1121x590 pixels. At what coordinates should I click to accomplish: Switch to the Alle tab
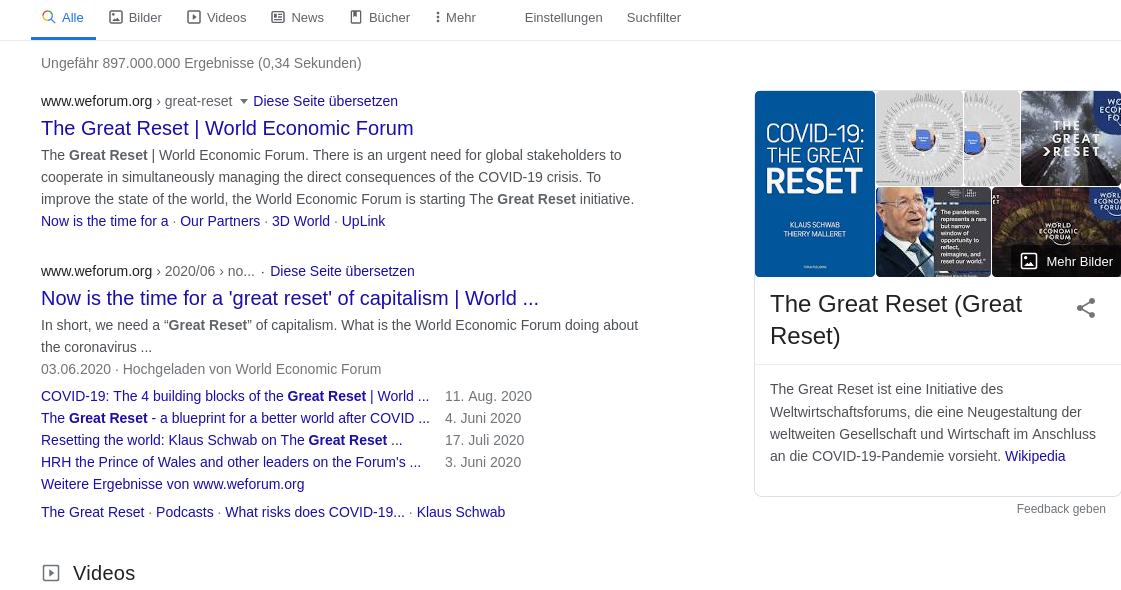point(64,18)
